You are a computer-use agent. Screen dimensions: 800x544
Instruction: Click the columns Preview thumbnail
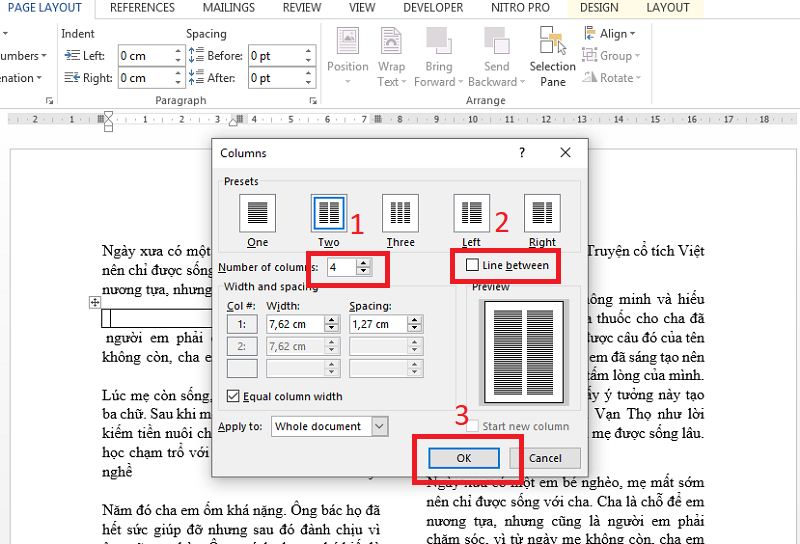[523, 352]
